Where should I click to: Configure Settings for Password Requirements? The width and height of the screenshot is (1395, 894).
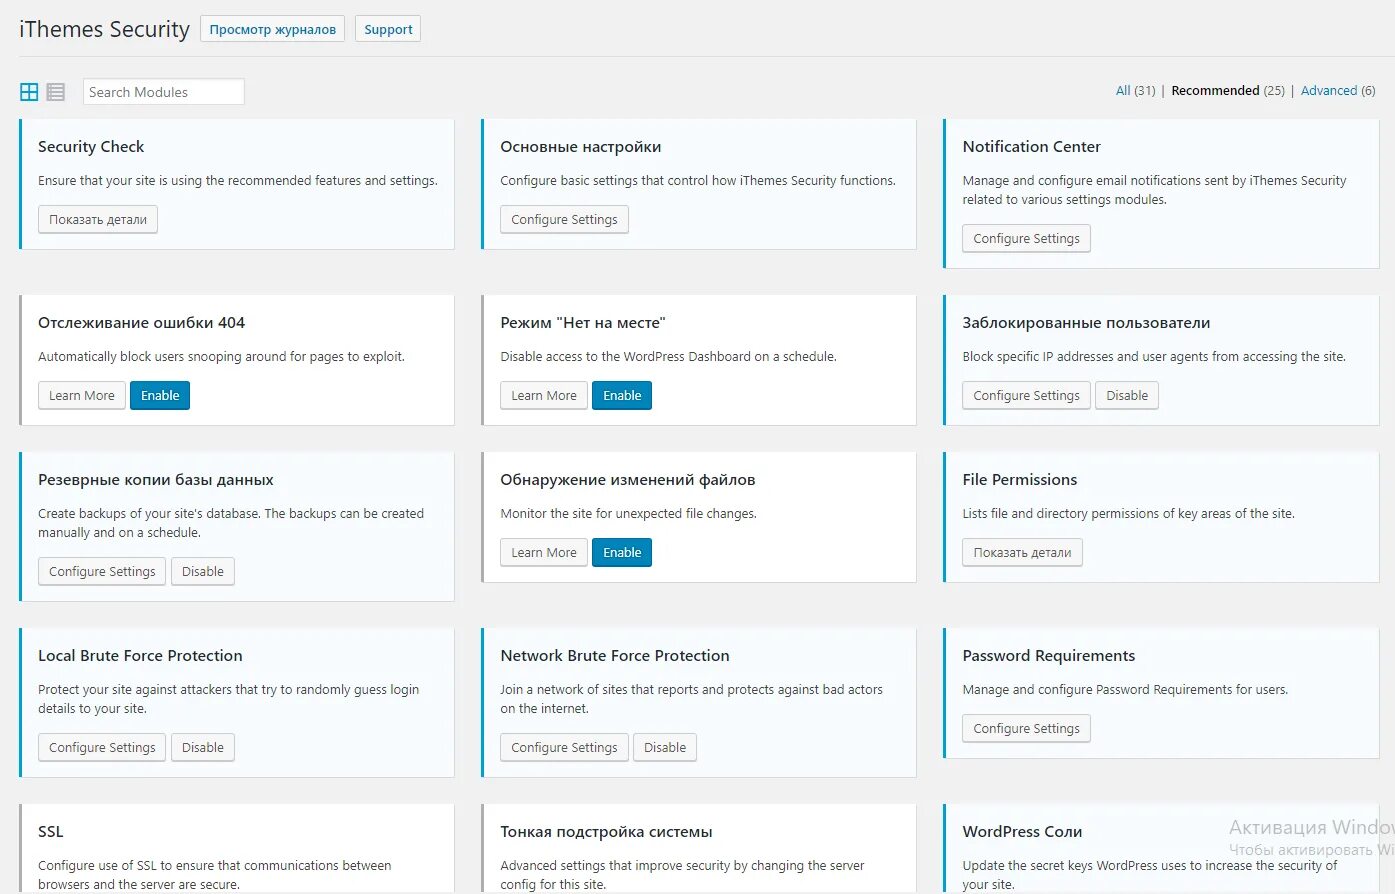pos(1026,729)
